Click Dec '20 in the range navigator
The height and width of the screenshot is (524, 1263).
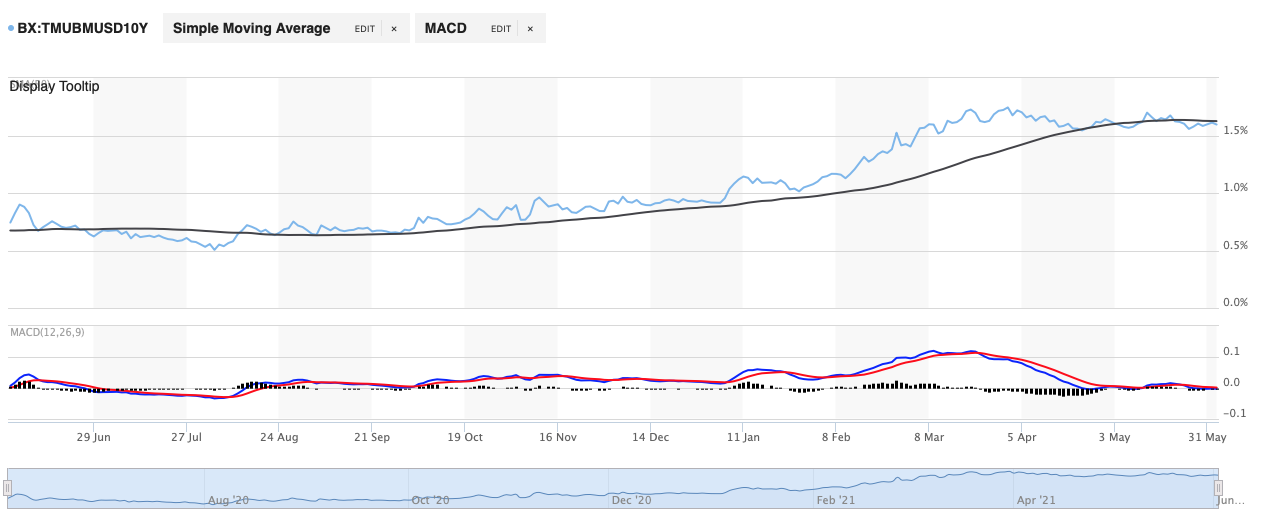coord(631,500)
